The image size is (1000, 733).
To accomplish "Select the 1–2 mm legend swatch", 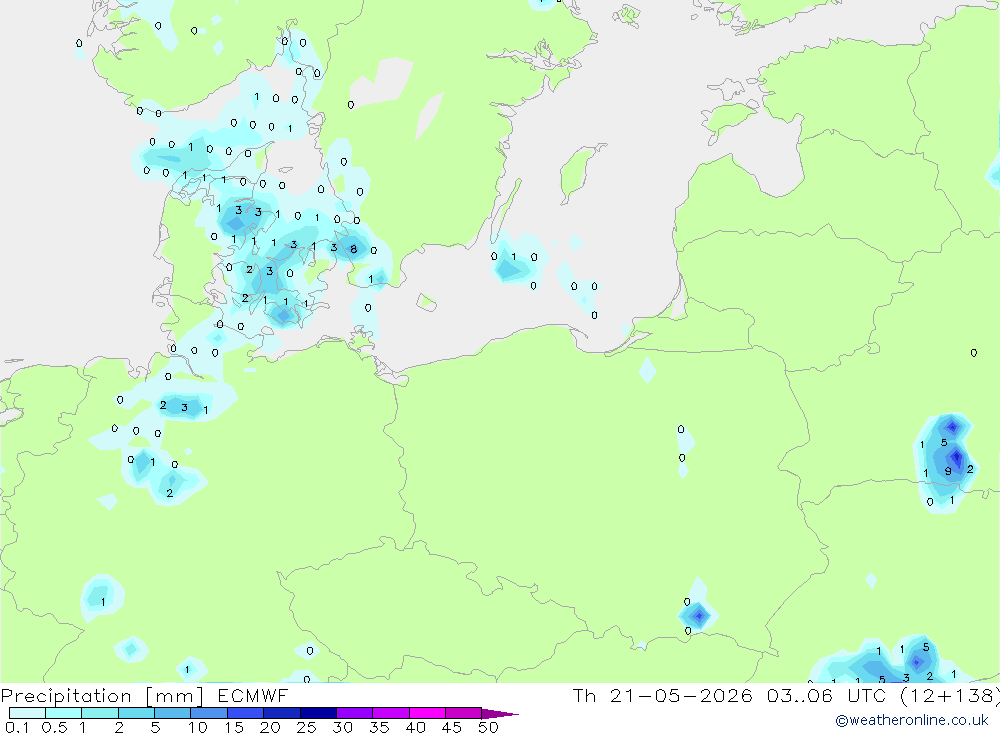I will point(100,713).
